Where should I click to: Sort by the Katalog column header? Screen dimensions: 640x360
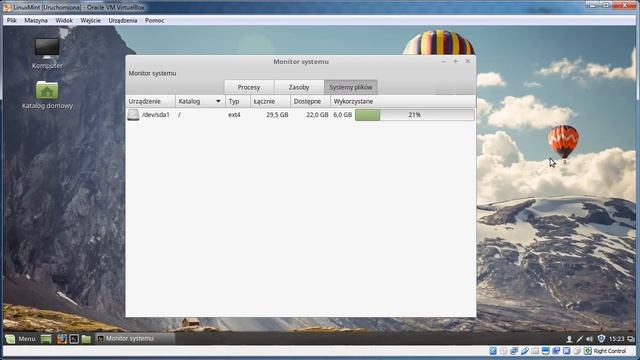tap(200, 101)
